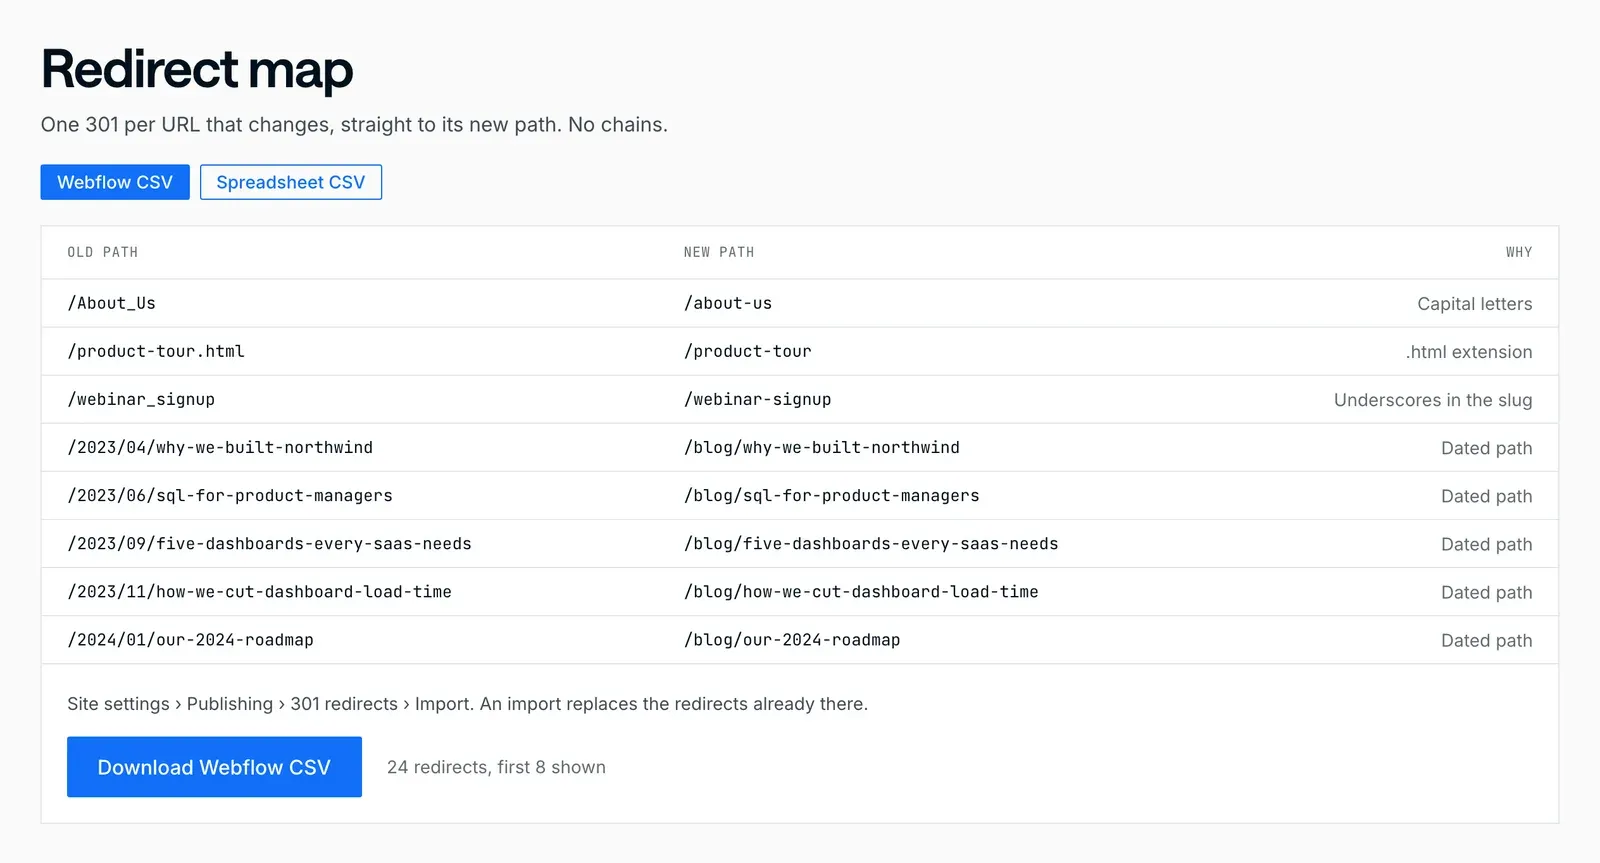Click the Site settings import instructions text
Viewport: 1600px width, 863px height.
pos(467,704)
